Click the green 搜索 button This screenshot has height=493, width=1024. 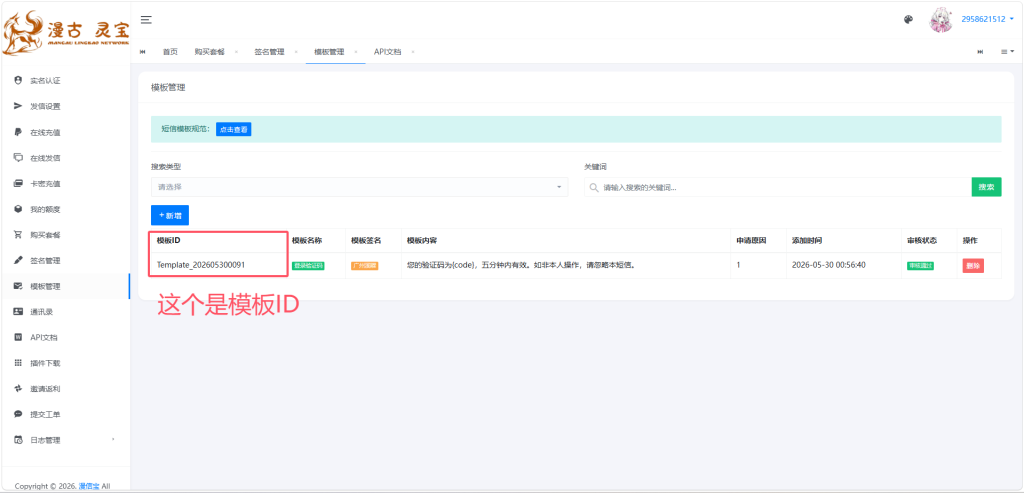pyautogui.click(x=986, y=187)
